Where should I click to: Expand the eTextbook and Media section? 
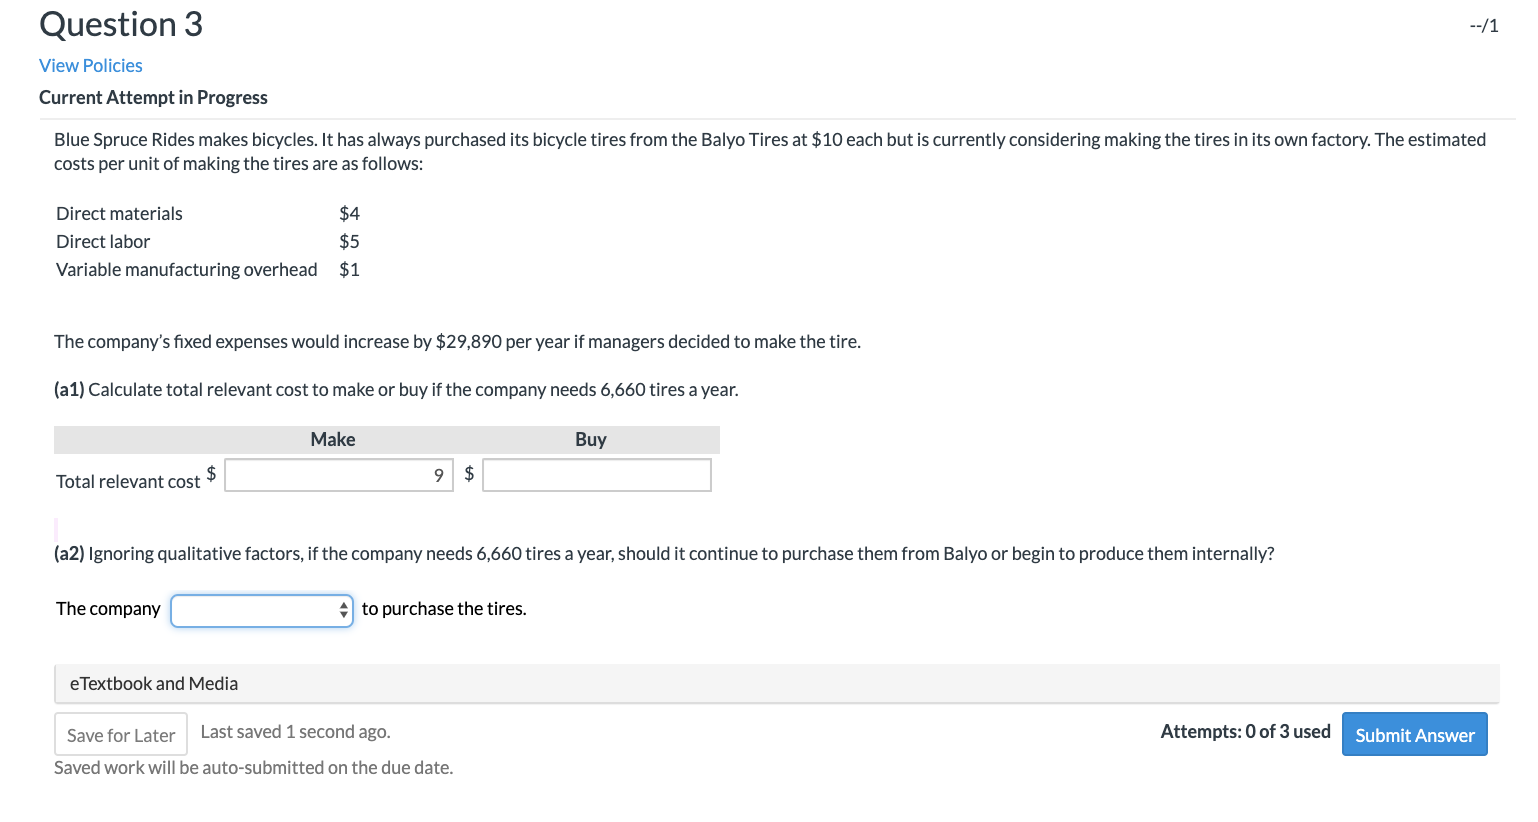[x=153, y=683]
